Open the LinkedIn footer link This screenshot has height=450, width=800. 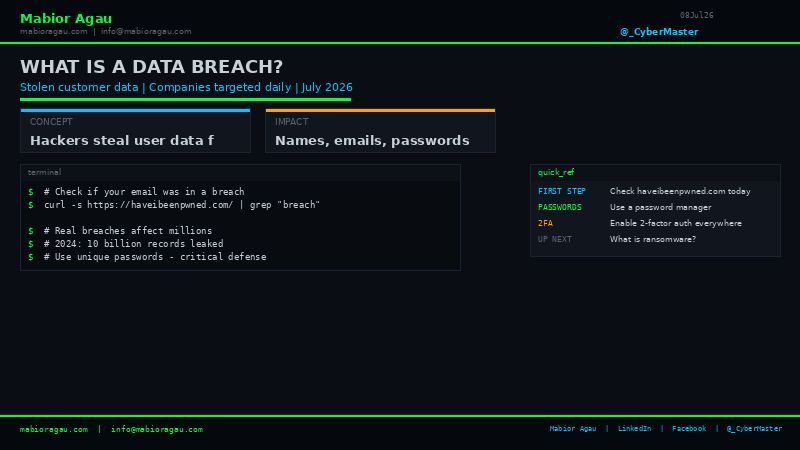[634, 429]
